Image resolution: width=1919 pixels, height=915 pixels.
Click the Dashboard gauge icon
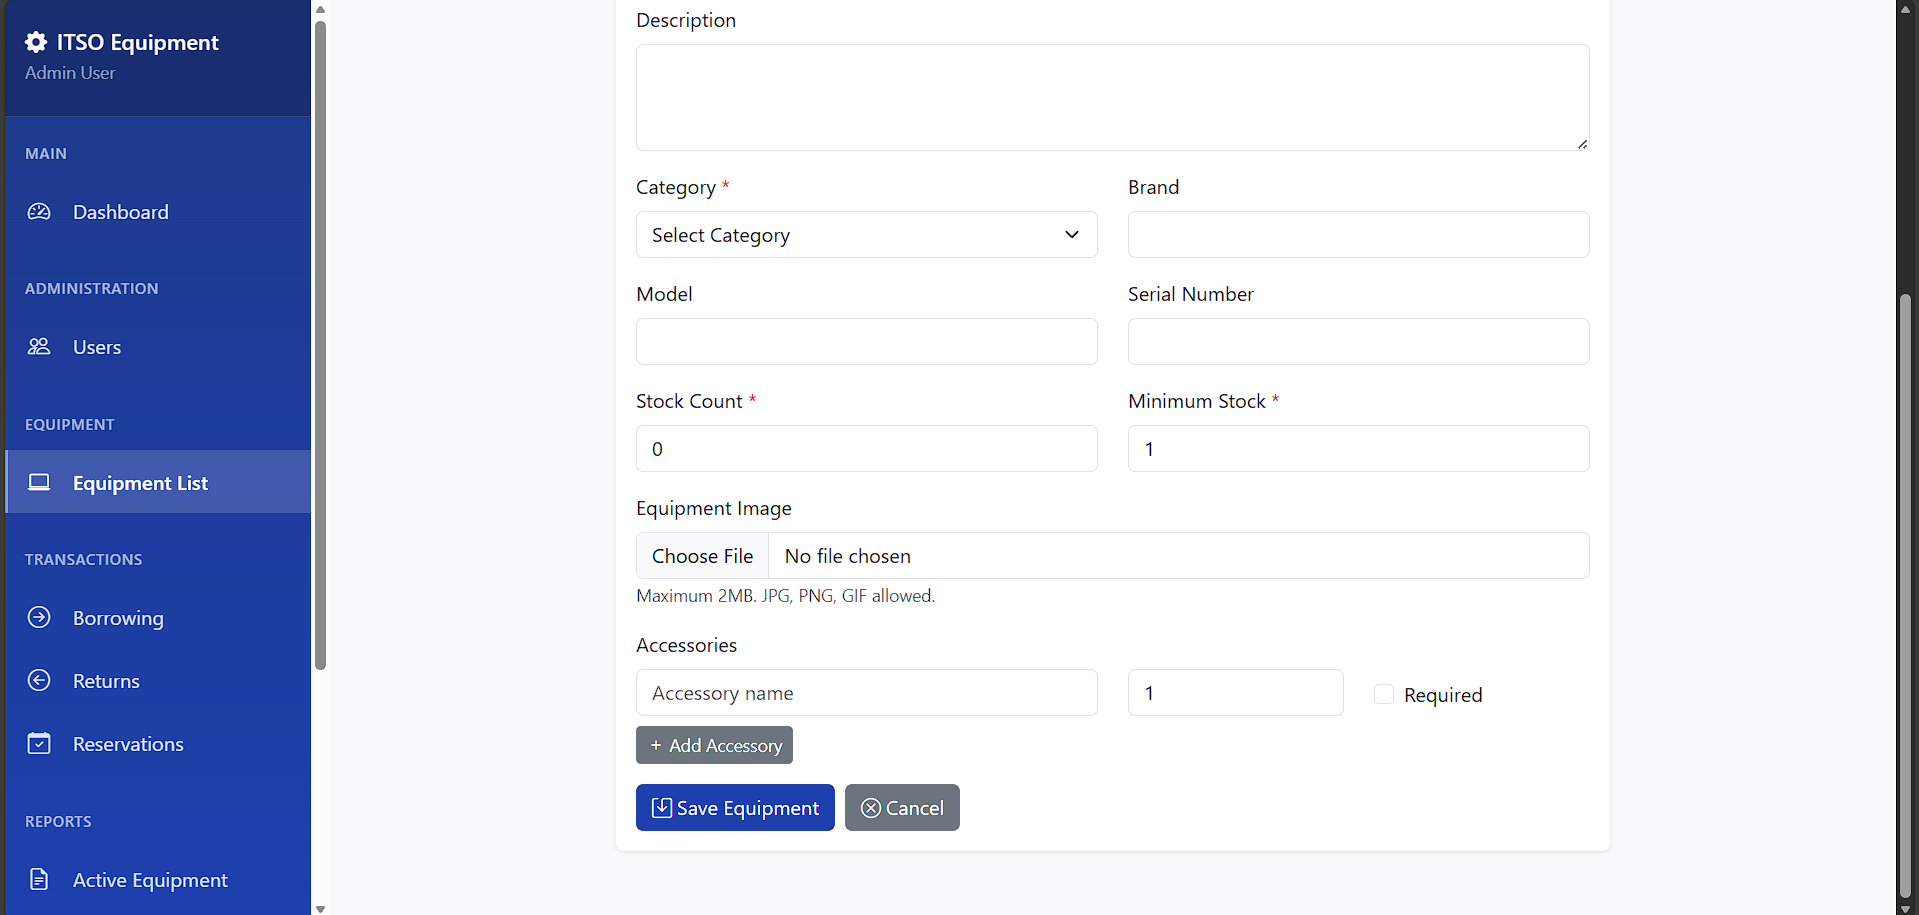39,212
